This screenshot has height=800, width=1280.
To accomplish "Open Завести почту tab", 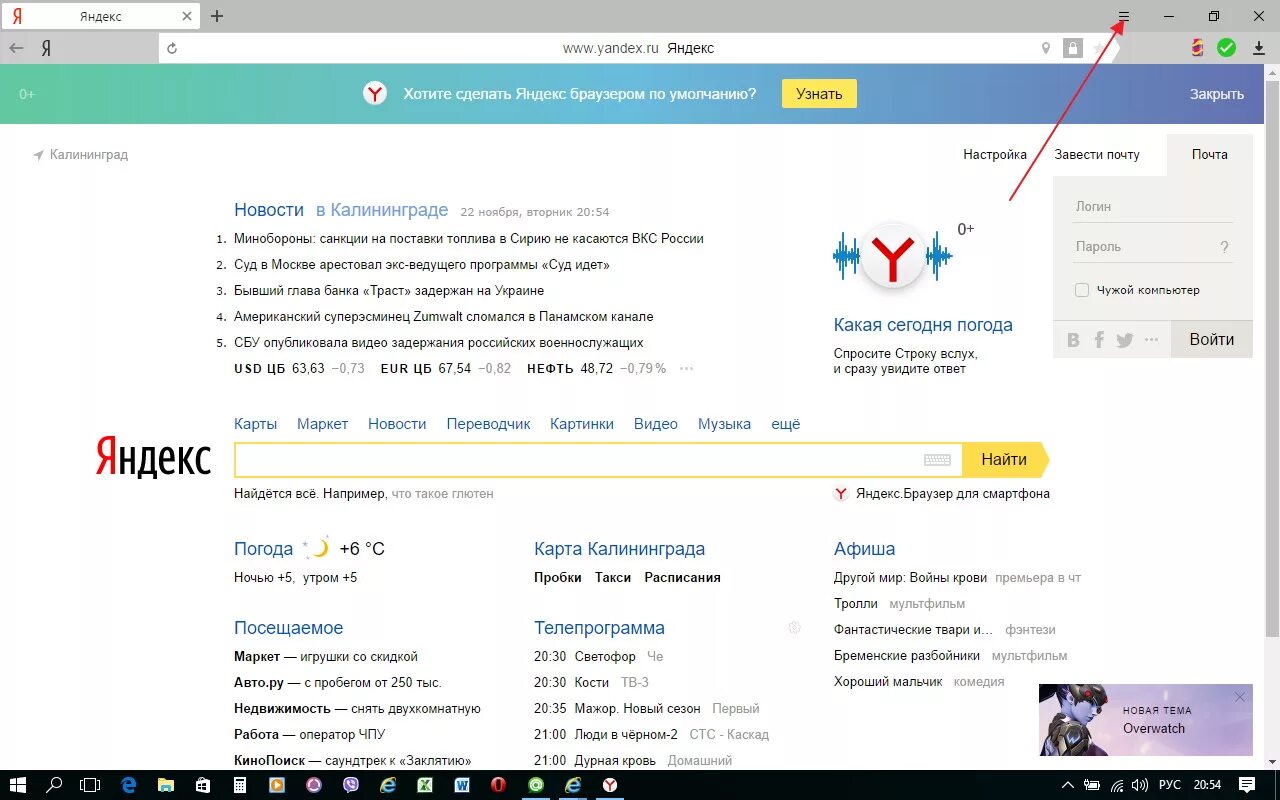I will click(x=1097, y=155).
